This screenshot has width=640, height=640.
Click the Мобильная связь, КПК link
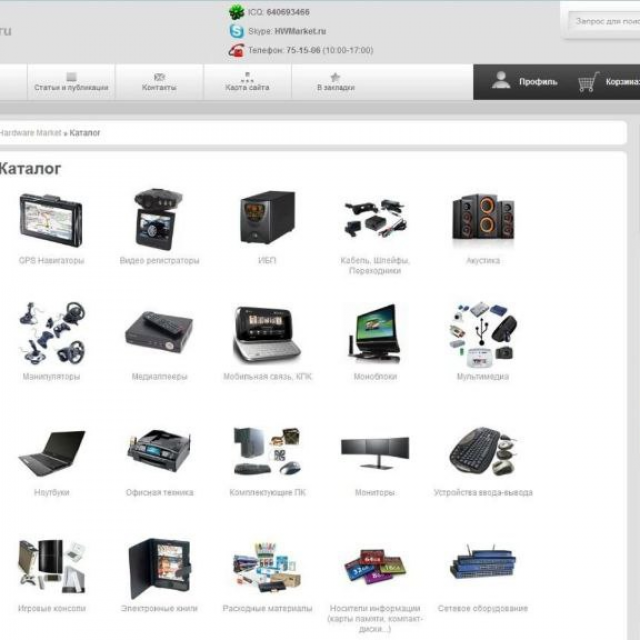267,376
